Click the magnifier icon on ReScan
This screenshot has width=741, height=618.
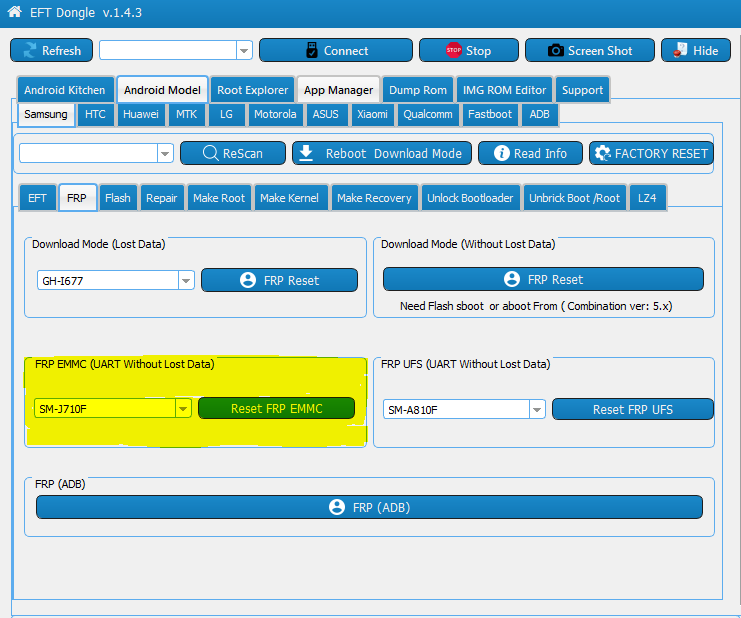(x=210, y=153)
